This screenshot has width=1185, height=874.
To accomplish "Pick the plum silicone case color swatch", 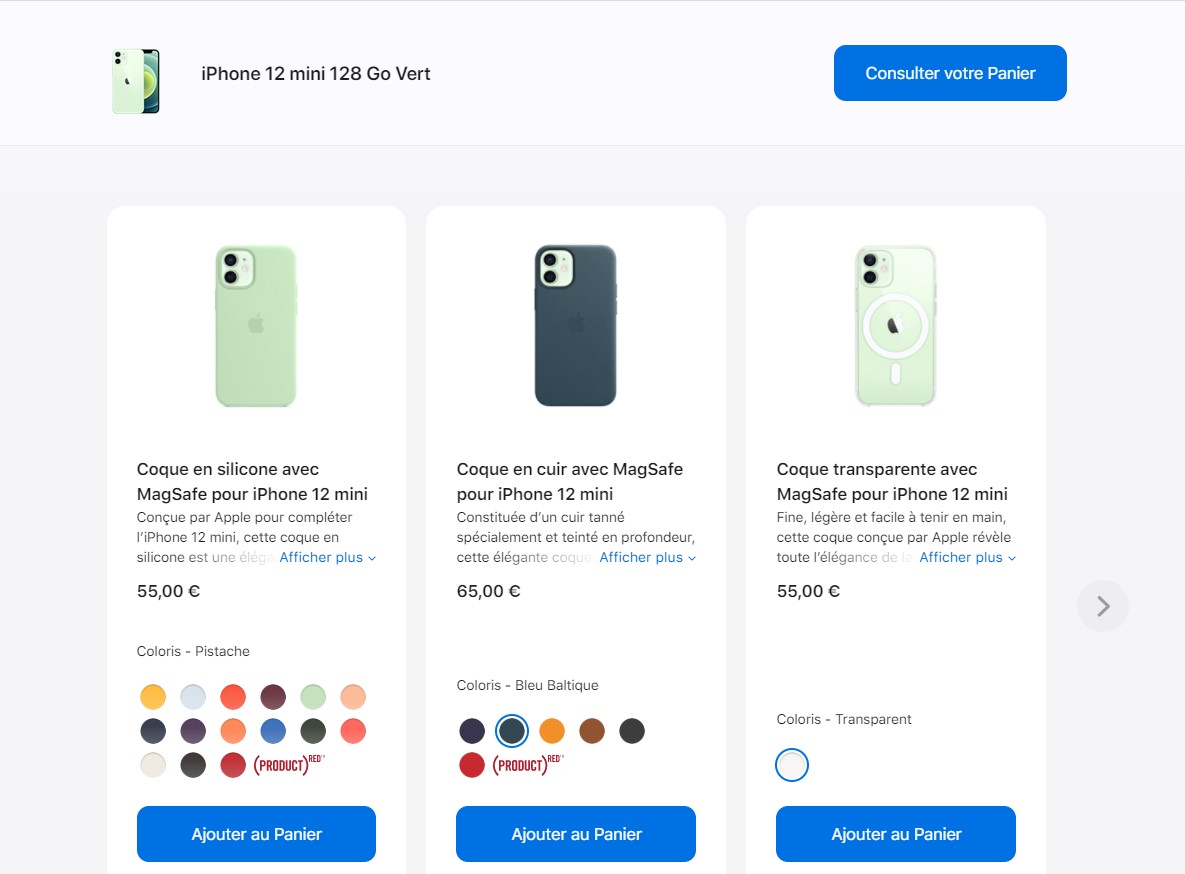I will [x=273, y=697].
